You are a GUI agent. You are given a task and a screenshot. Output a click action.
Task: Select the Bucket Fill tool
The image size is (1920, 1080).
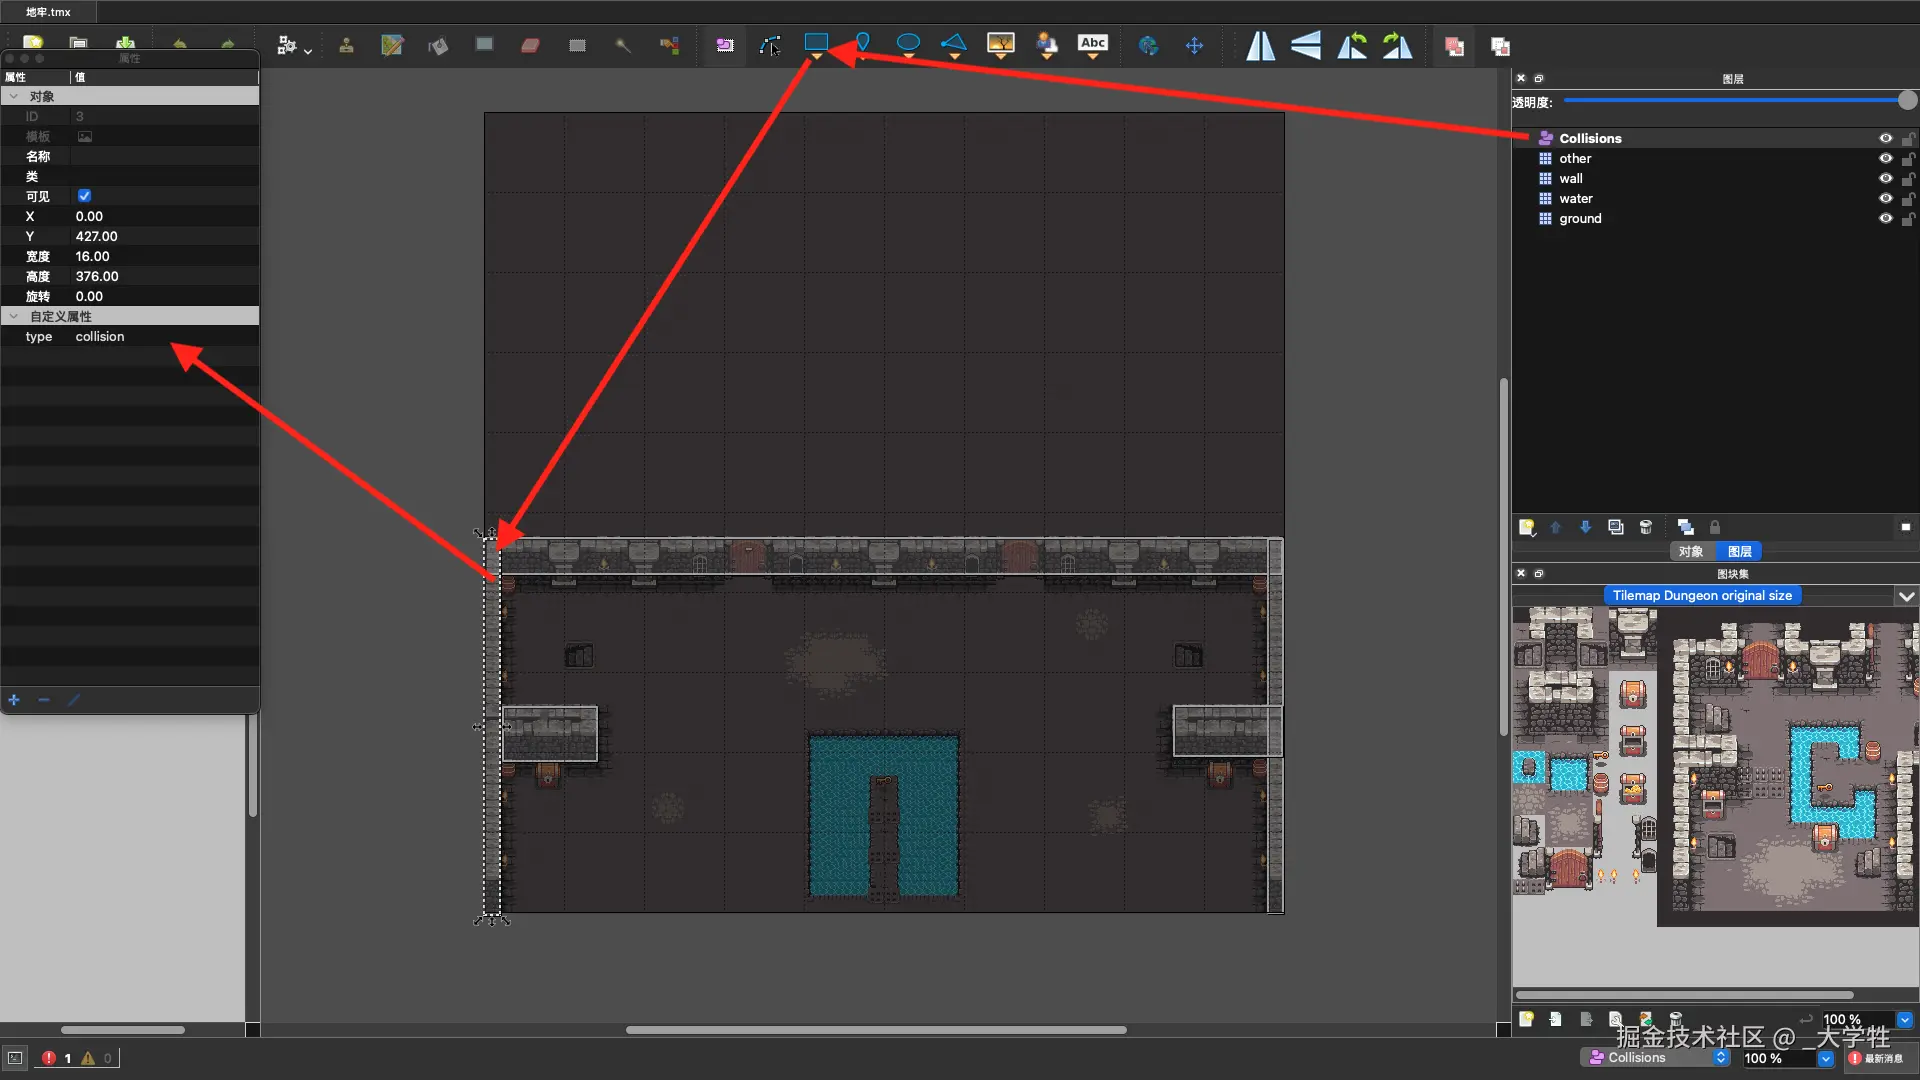pos(438,46)
